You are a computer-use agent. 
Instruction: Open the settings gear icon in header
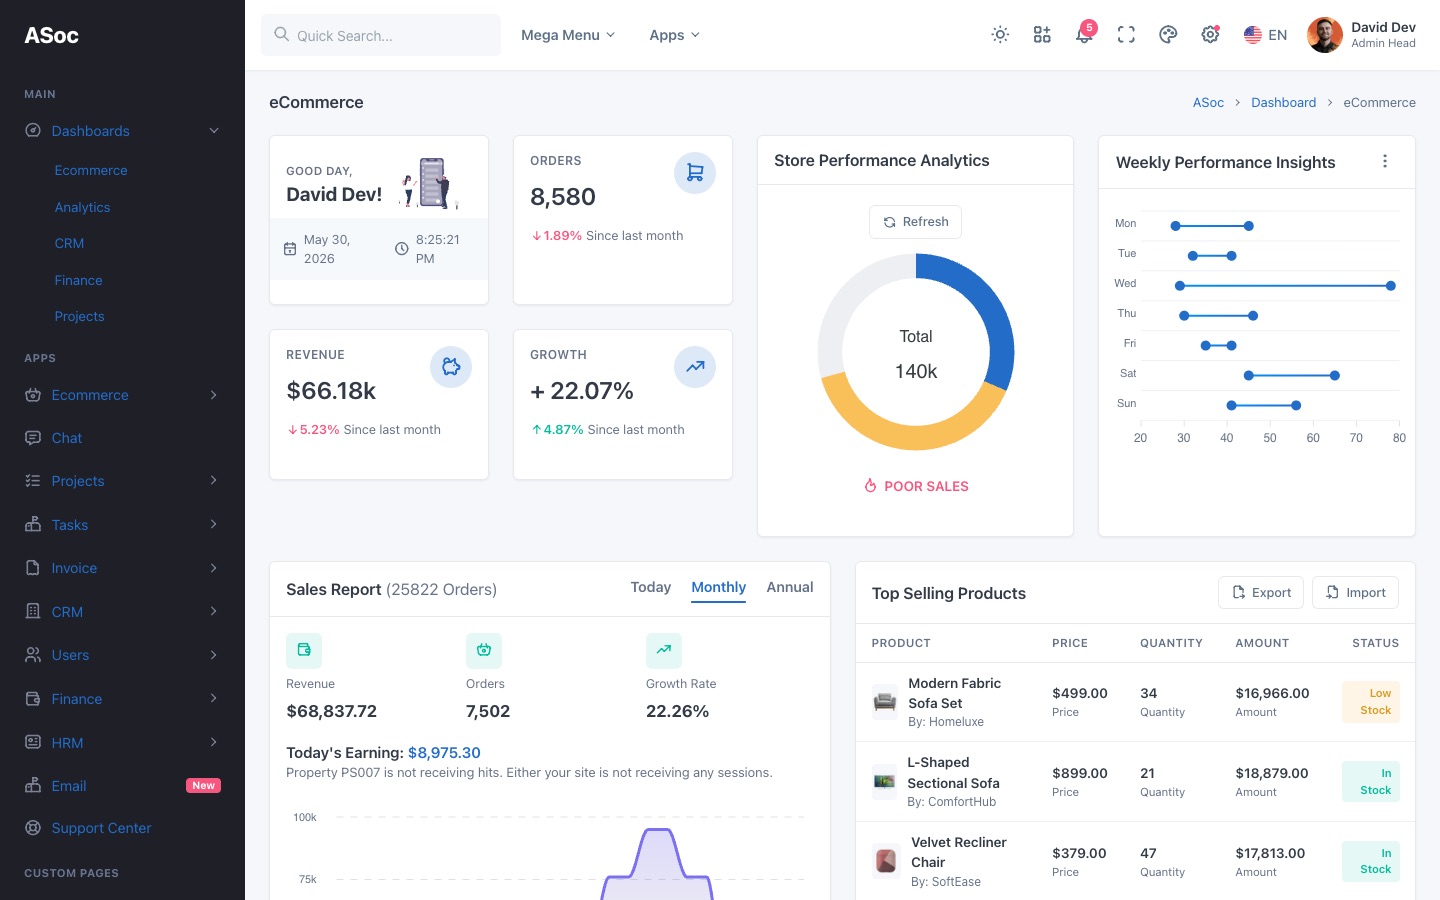[1210, 35]
